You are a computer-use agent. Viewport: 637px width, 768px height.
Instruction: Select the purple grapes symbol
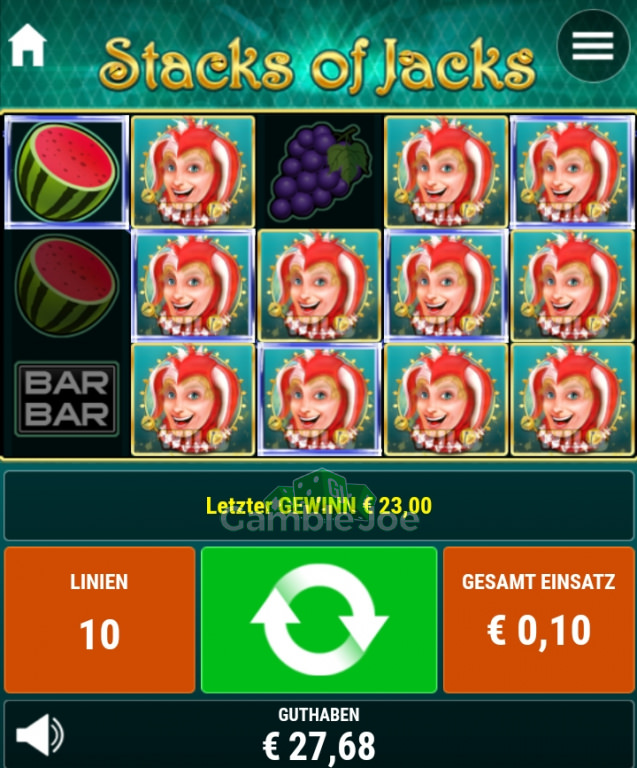pyautogui.click(x=320, y=171)
